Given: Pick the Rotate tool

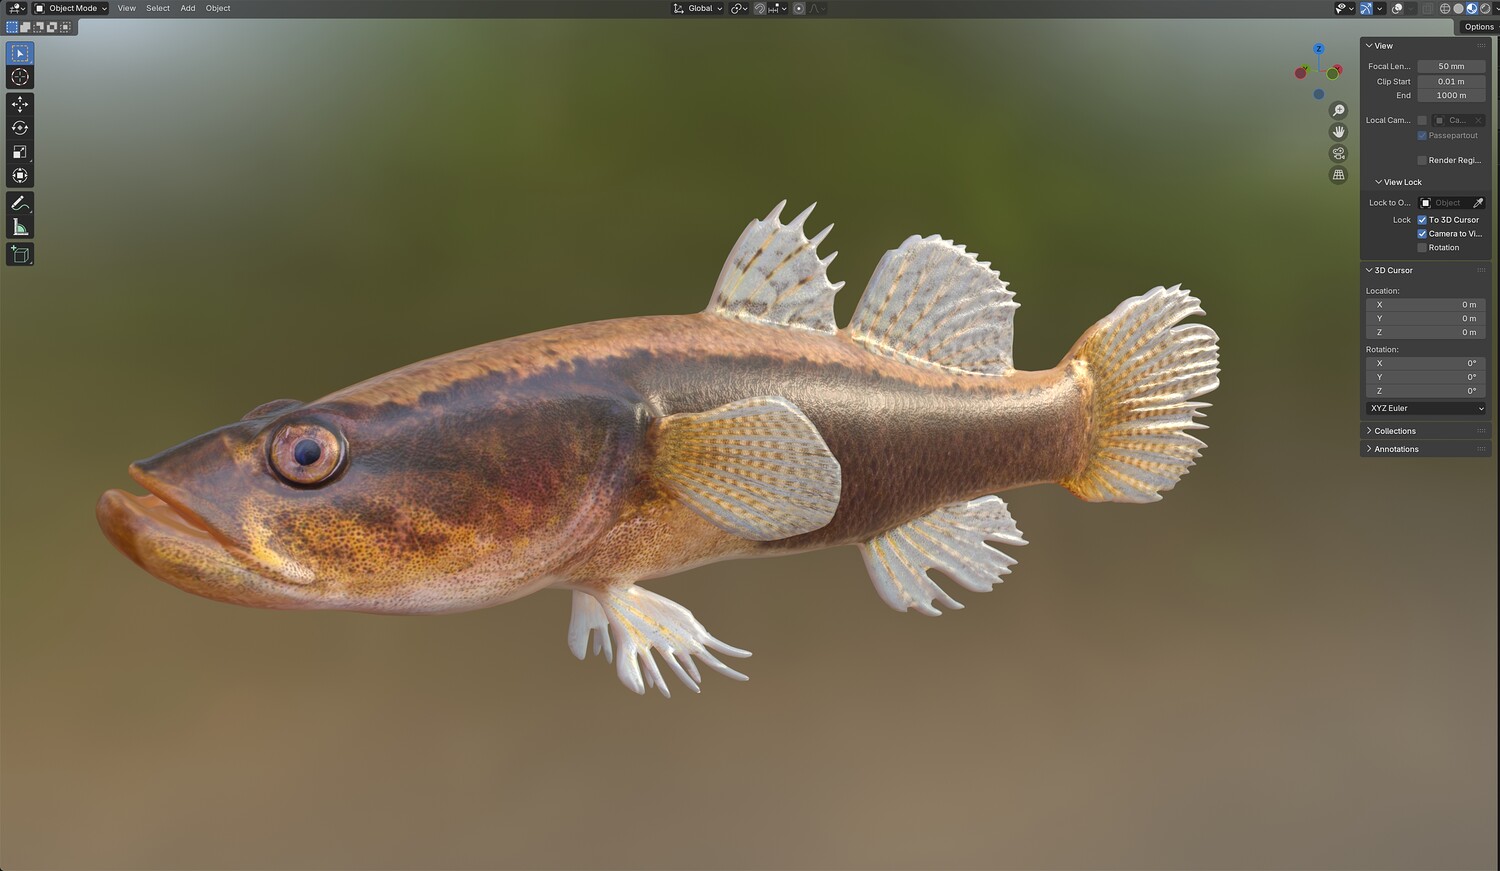Looking at the screenshot, I should click(20, 128).
